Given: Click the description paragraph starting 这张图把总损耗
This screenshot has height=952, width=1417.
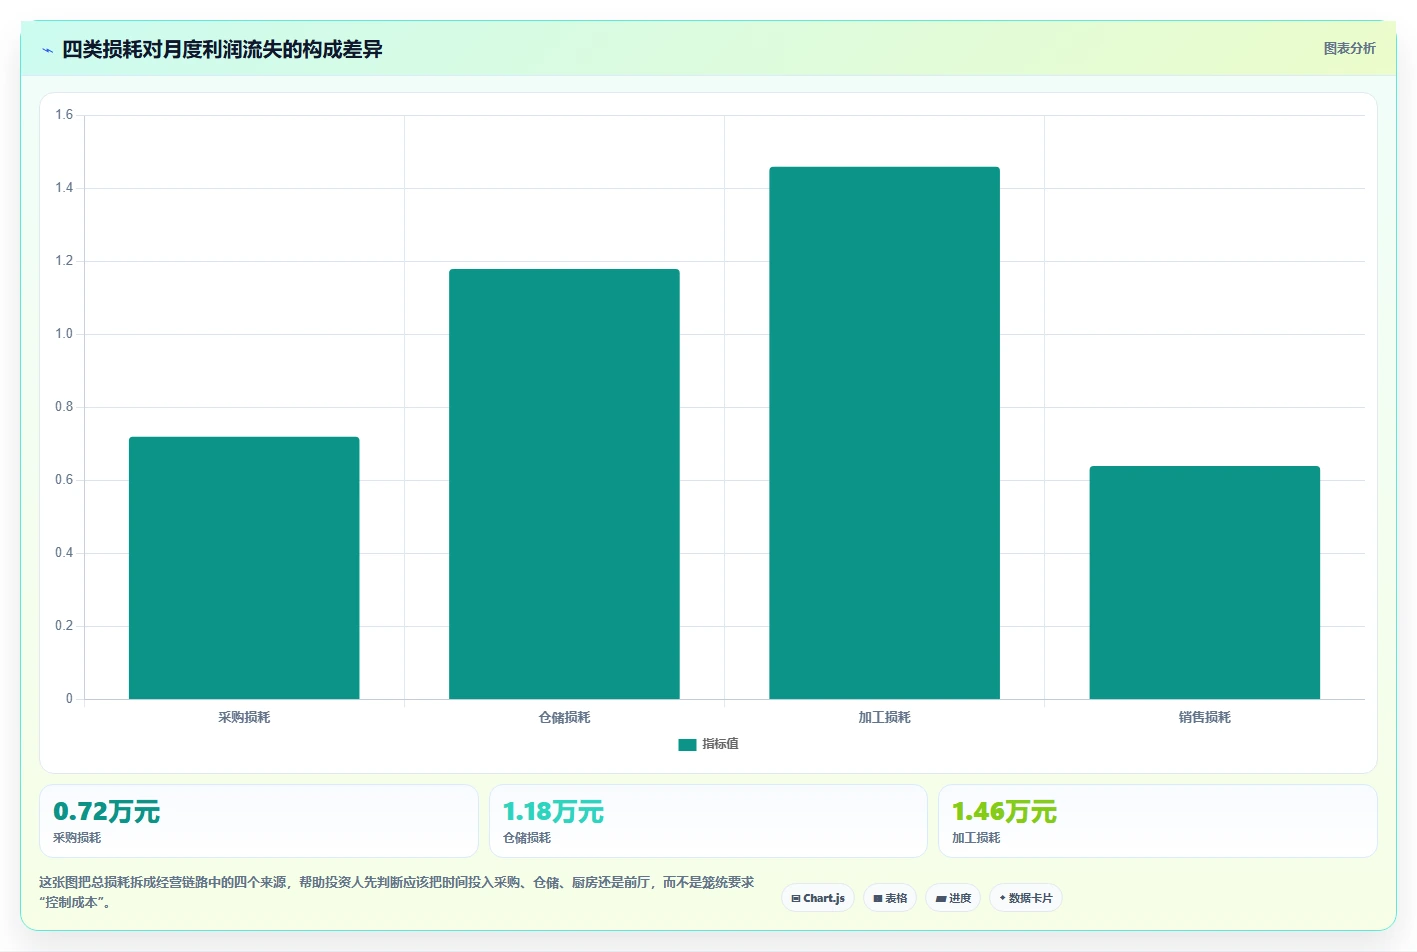Looking at the screenshot, I should click(x=397, y=892).
